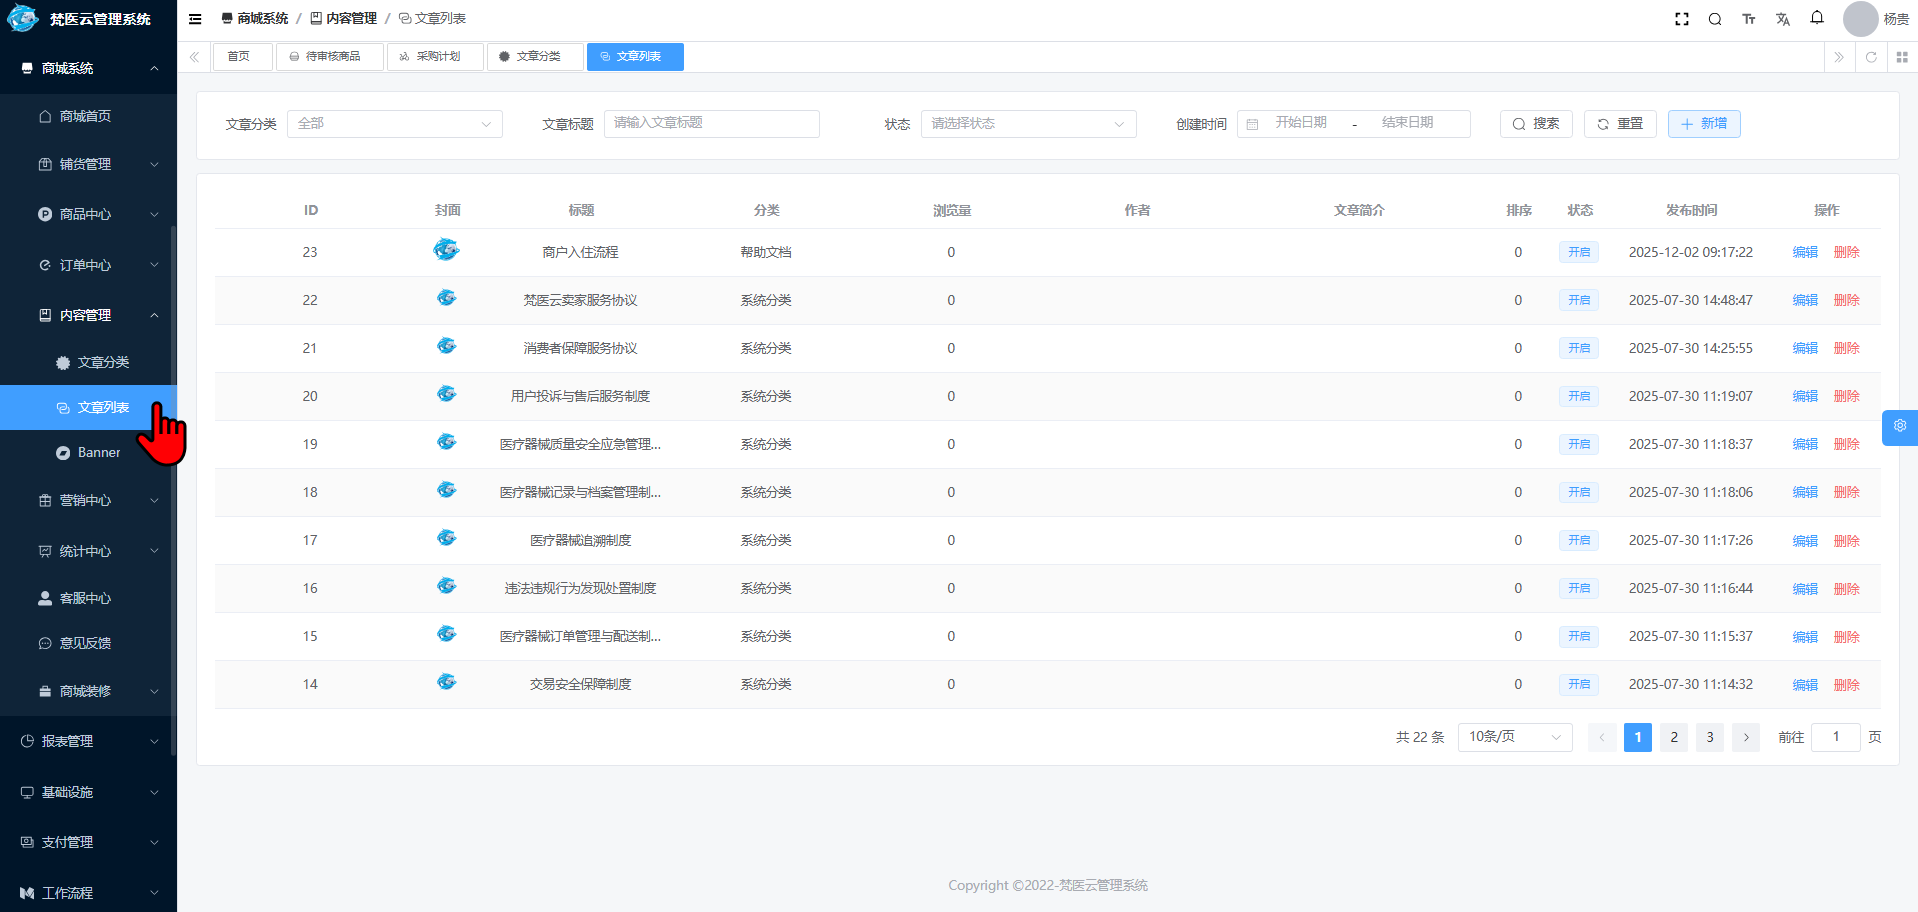Screen dimensions: 1918x912
Task: Open the 10条/页 page size selector
Action: [1513, 737]
